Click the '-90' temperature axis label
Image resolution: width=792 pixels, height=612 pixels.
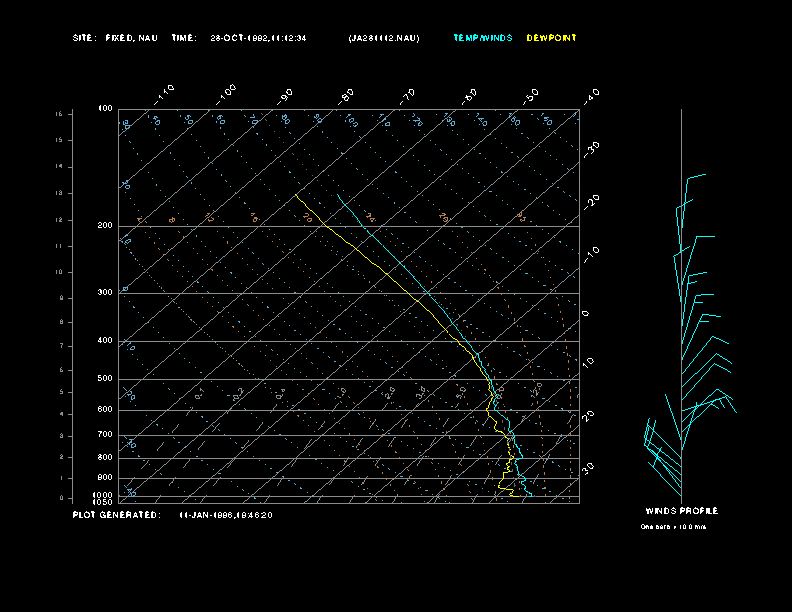click(285, 96)
